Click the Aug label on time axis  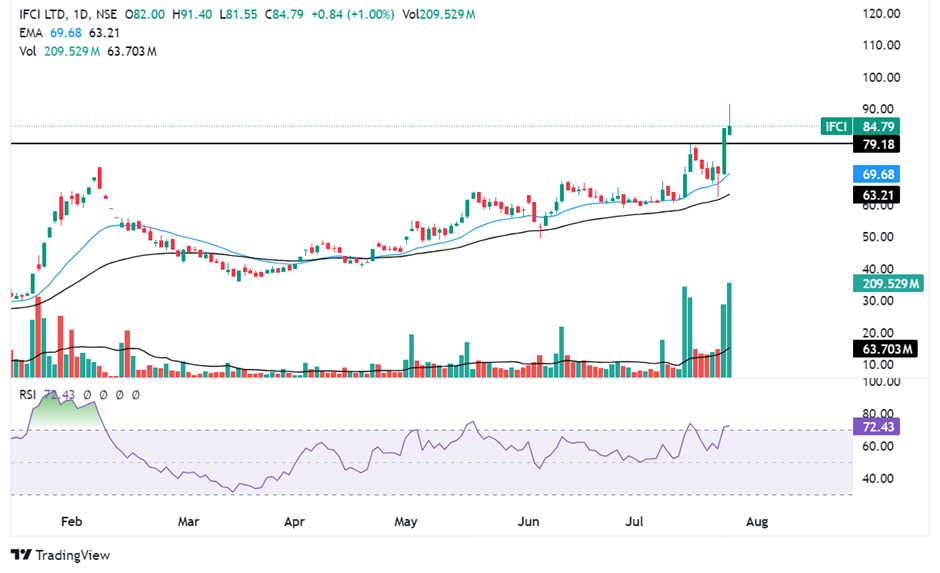757,522
